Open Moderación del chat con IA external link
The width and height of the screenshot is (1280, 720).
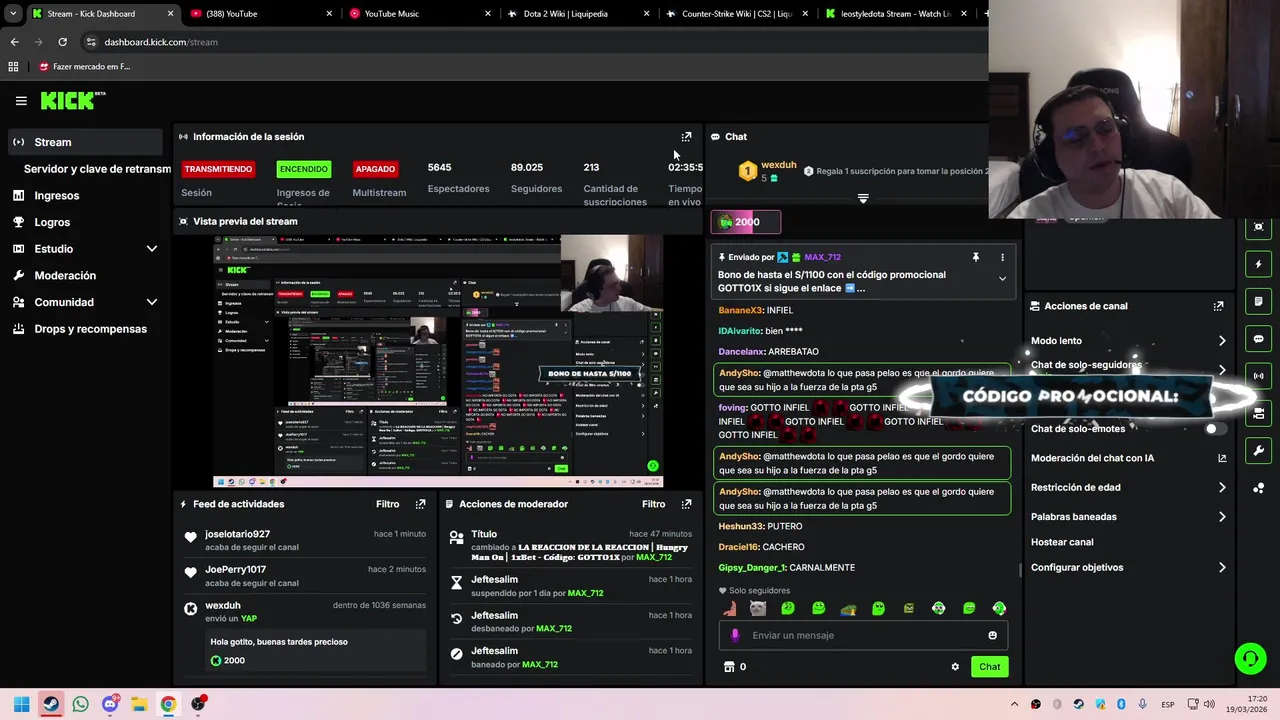(x=1222, y=458)
